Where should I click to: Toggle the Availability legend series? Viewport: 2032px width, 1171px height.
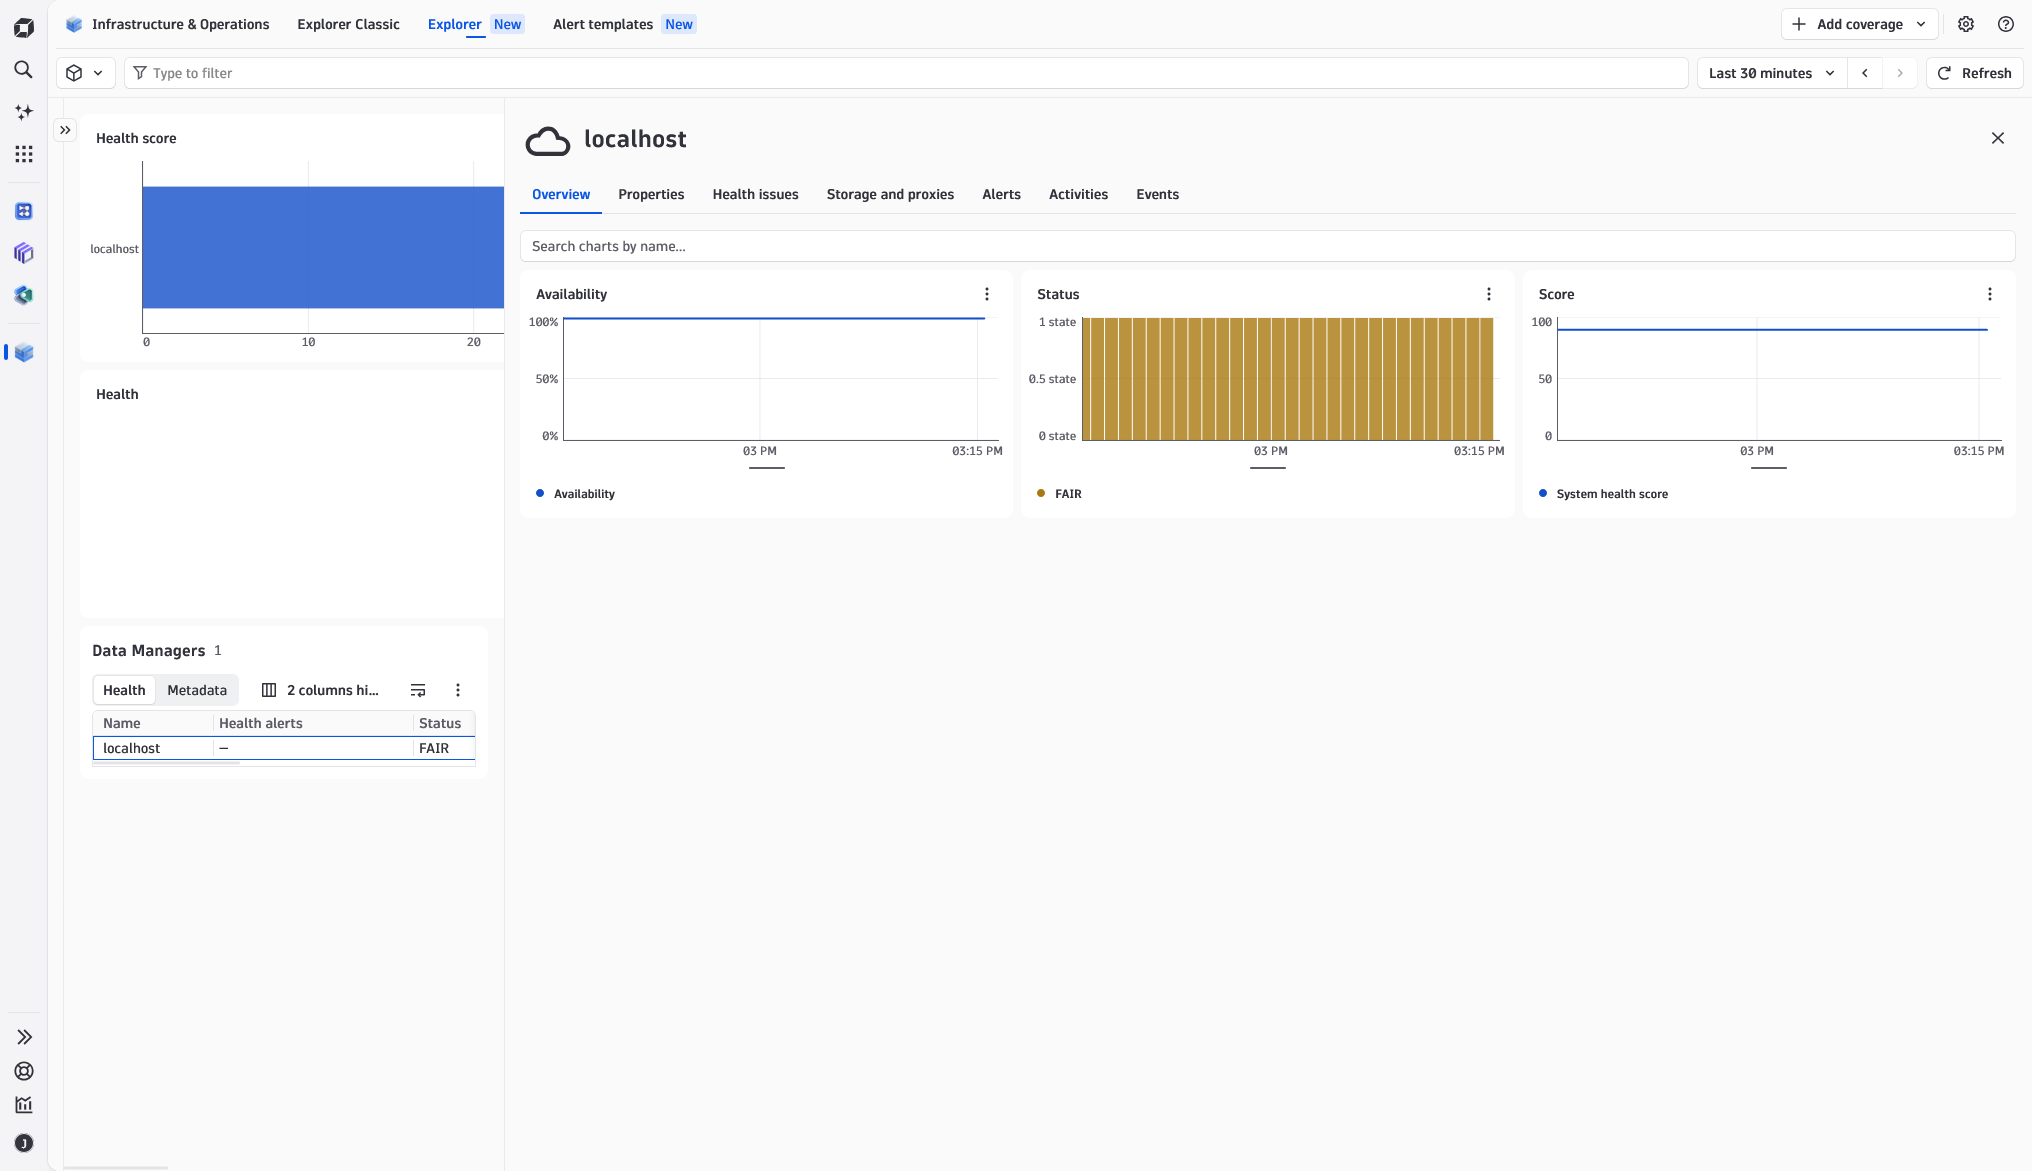575,494
